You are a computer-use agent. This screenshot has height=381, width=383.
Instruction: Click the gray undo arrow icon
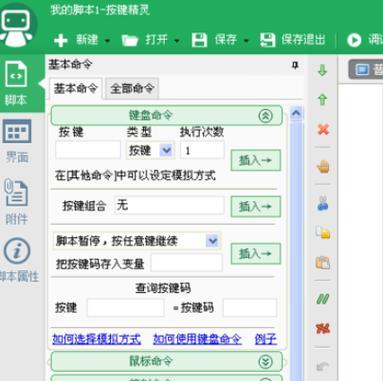coord(322,367)
